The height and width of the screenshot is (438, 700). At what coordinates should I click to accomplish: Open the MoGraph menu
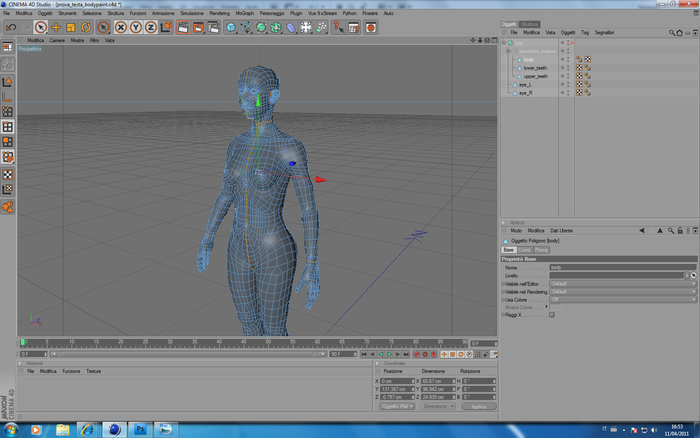pos(244,13)
